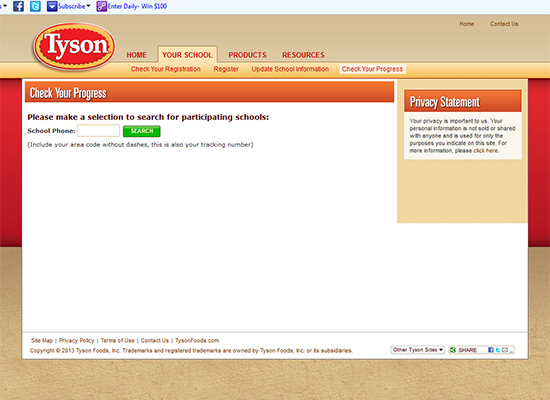
Task: Open the Terms of Use footer link
Action: click(x=118, y=340)
